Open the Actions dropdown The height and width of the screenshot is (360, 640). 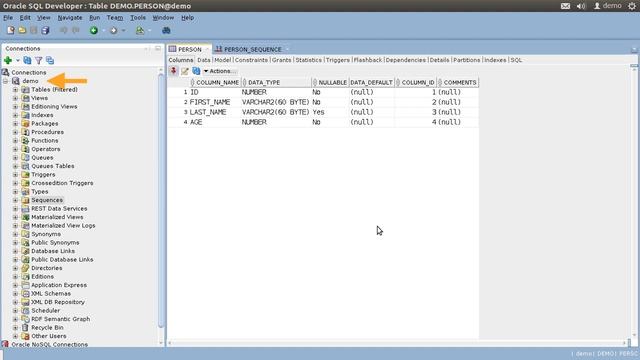(220, 71)
